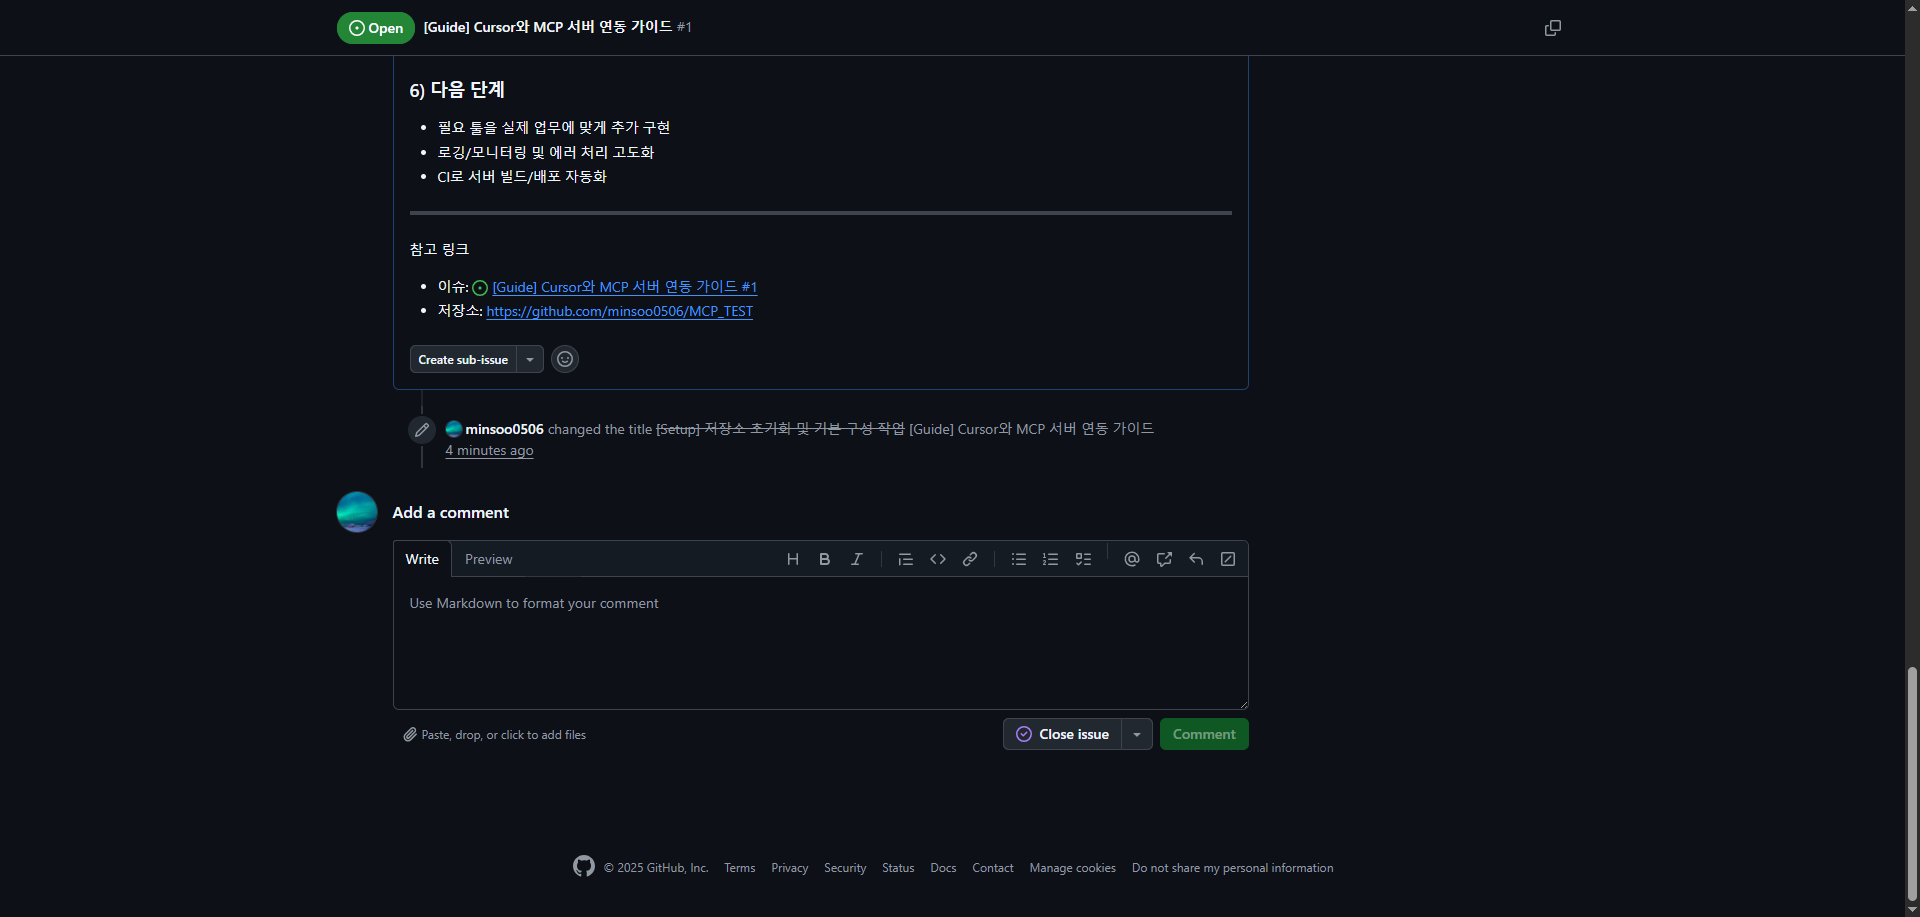Viewport: 1920px width, 917px height.
Task: Click the user avatar beside Add a comment
Action: 357,512
